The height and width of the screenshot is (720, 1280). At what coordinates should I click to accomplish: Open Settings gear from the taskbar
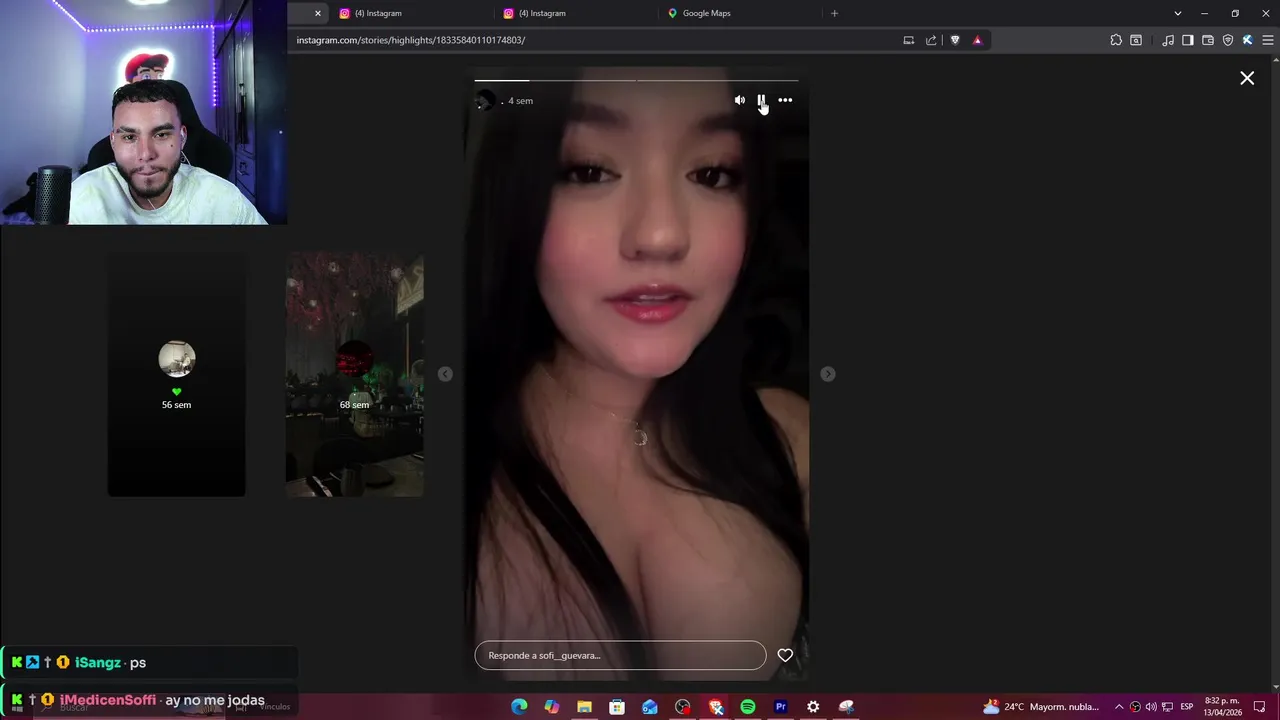813,707
